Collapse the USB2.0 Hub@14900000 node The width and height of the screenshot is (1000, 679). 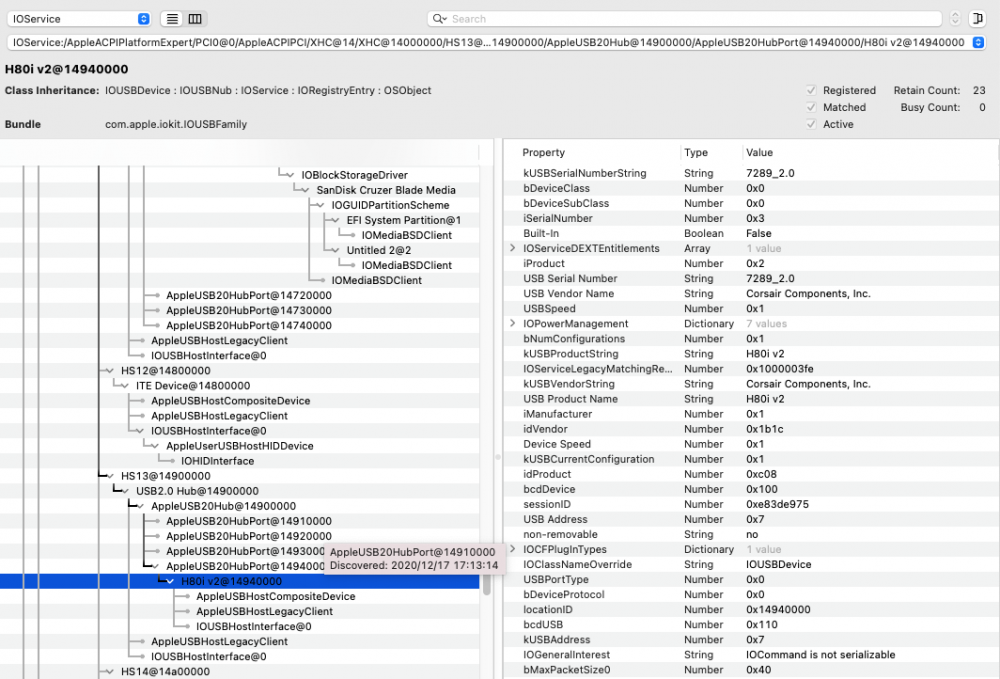[x=126, y=491]
